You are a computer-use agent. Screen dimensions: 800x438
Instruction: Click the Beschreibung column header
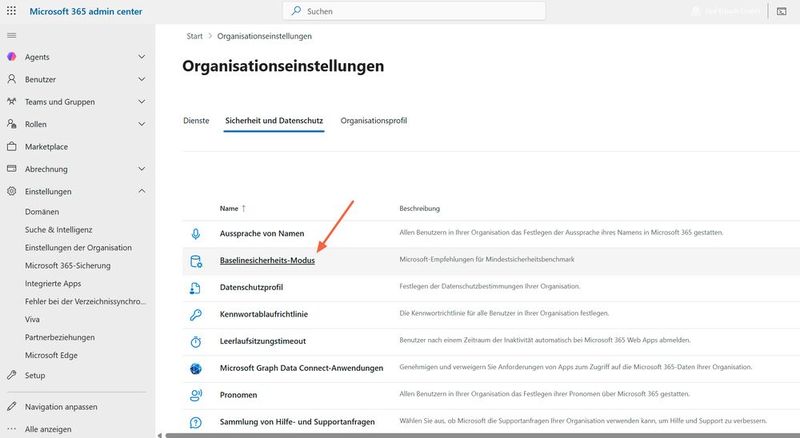[x=419, y=208]
